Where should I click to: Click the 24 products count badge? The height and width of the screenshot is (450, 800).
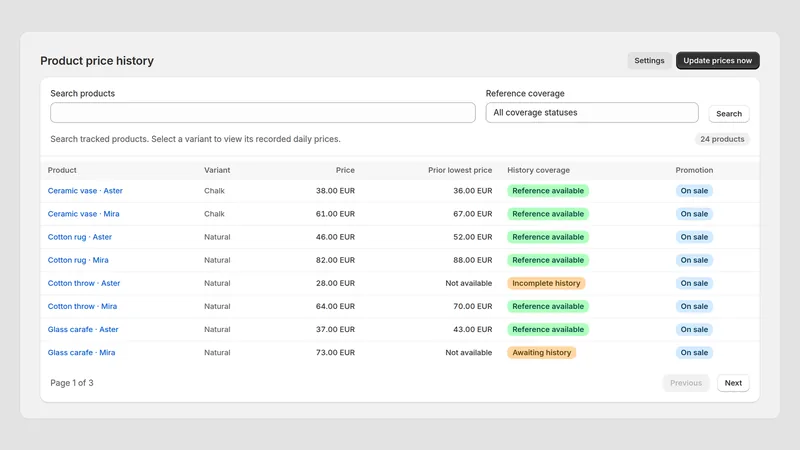tap(722, 139)
